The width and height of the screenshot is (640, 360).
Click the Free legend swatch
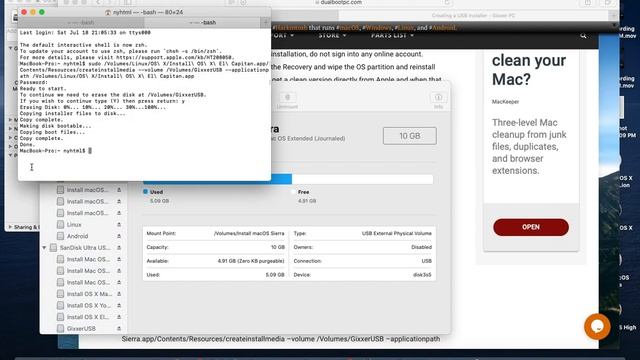(293, 191)
